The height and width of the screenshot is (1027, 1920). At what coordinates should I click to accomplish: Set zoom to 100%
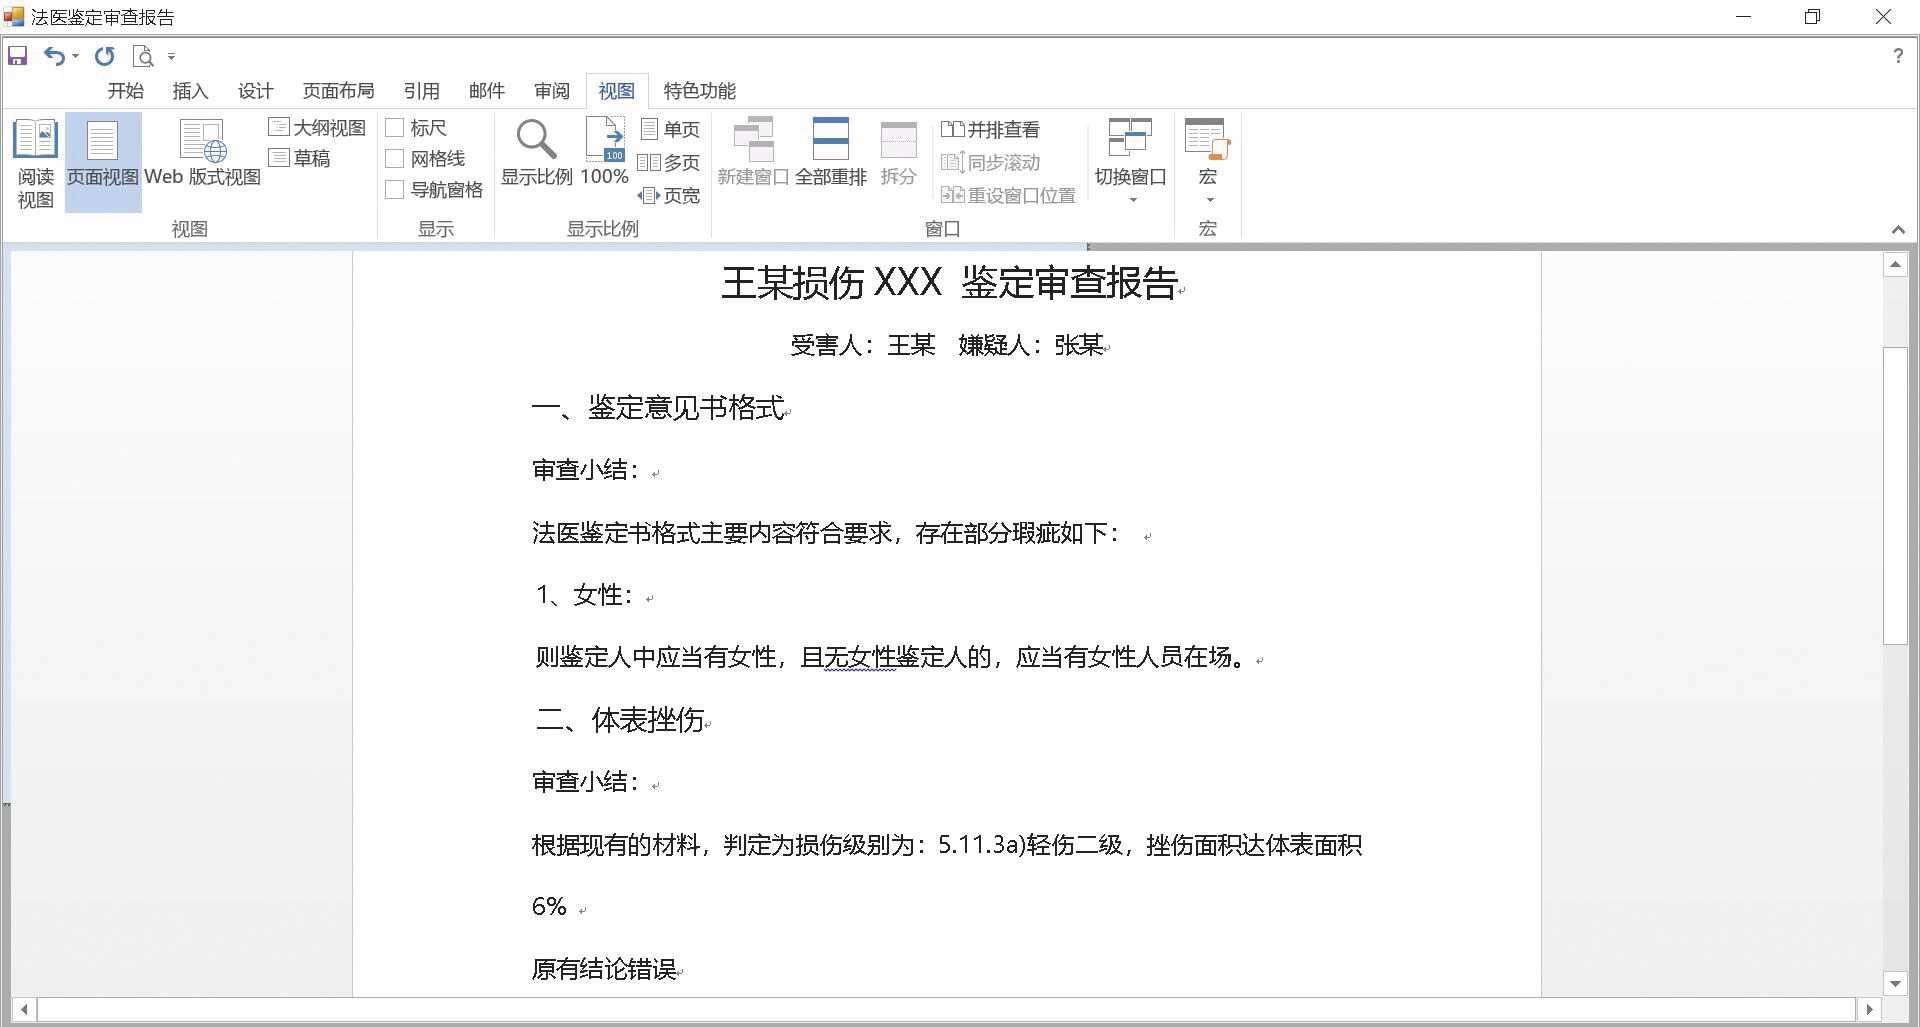pos(604,153)
